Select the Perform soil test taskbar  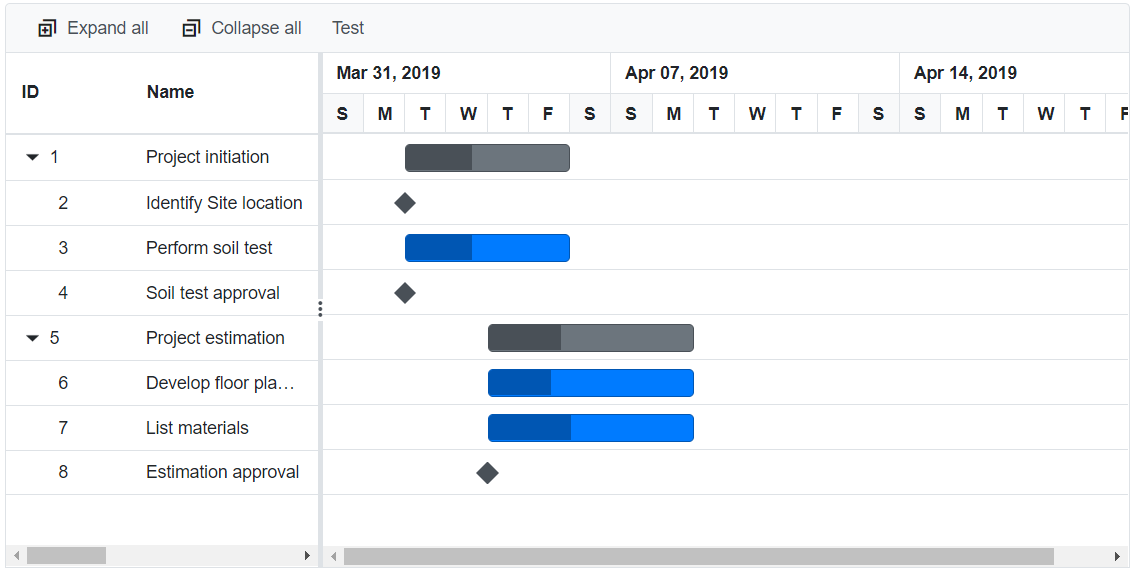(x=487, y=248)
